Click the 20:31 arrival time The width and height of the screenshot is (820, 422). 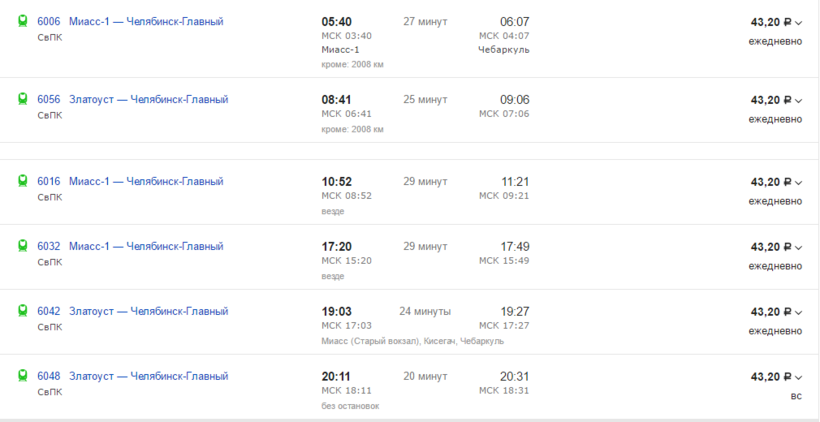tap(514, 376)
